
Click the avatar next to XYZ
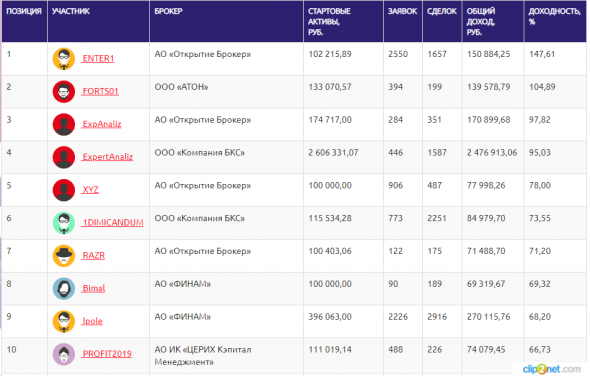pyautogui.click(x=64, y=190)
